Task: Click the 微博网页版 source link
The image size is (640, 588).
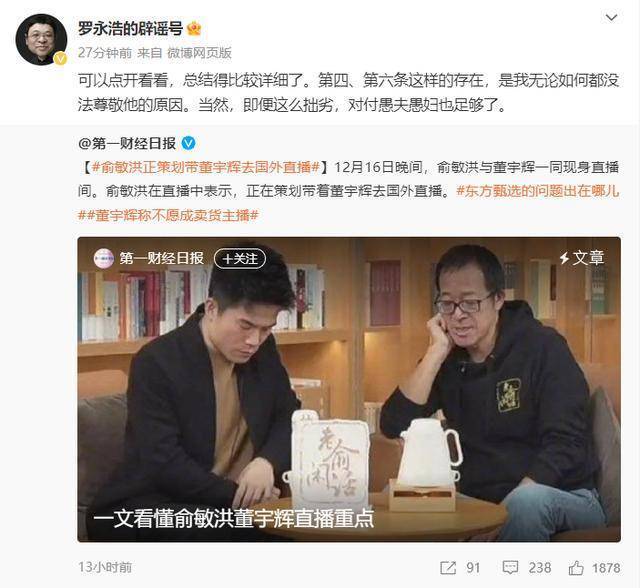Action: pos(199,53)
